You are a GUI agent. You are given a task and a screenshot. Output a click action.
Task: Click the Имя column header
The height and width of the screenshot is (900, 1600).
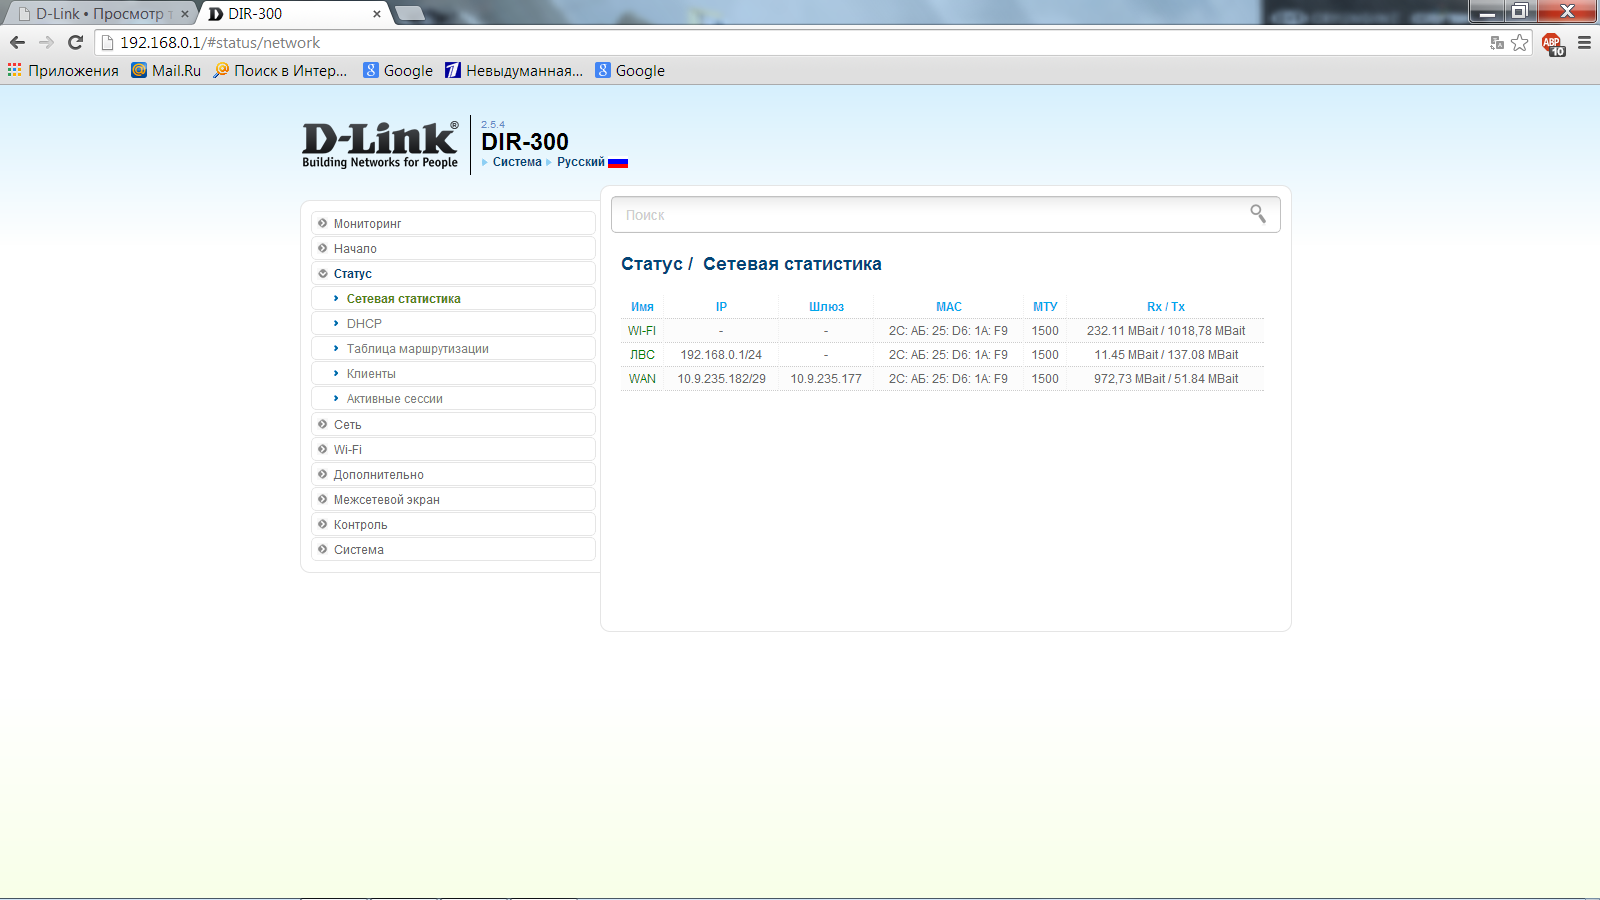[x=642, y=307]
